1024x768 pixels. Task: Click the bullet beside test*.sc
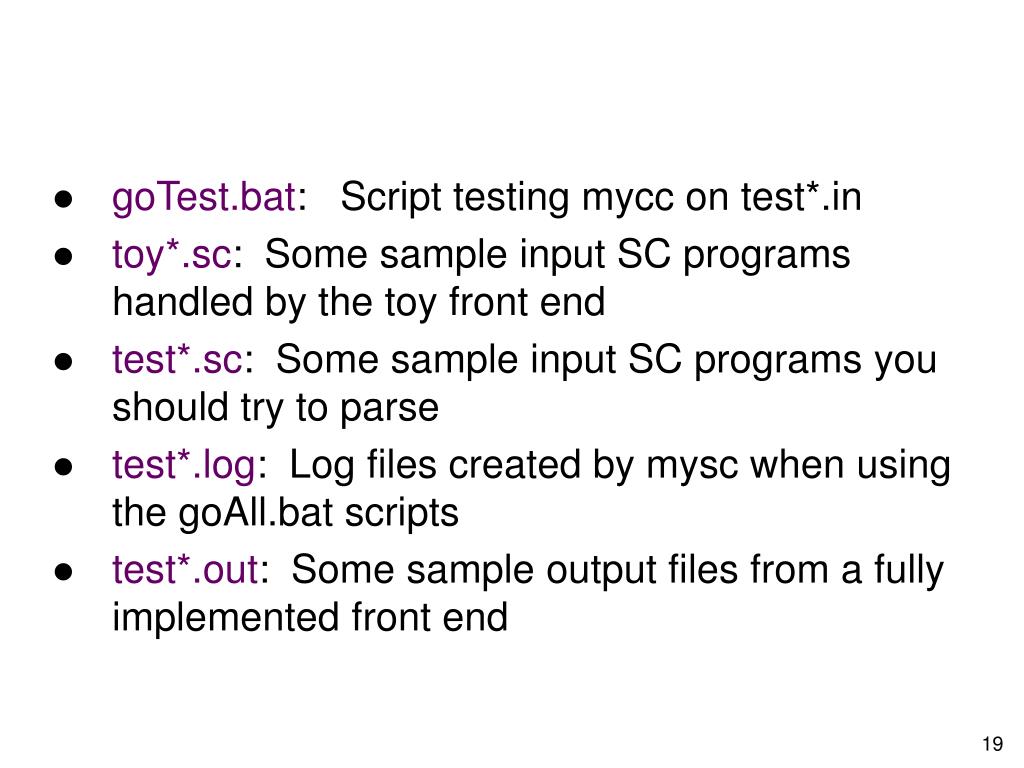(x=63, y=361)
